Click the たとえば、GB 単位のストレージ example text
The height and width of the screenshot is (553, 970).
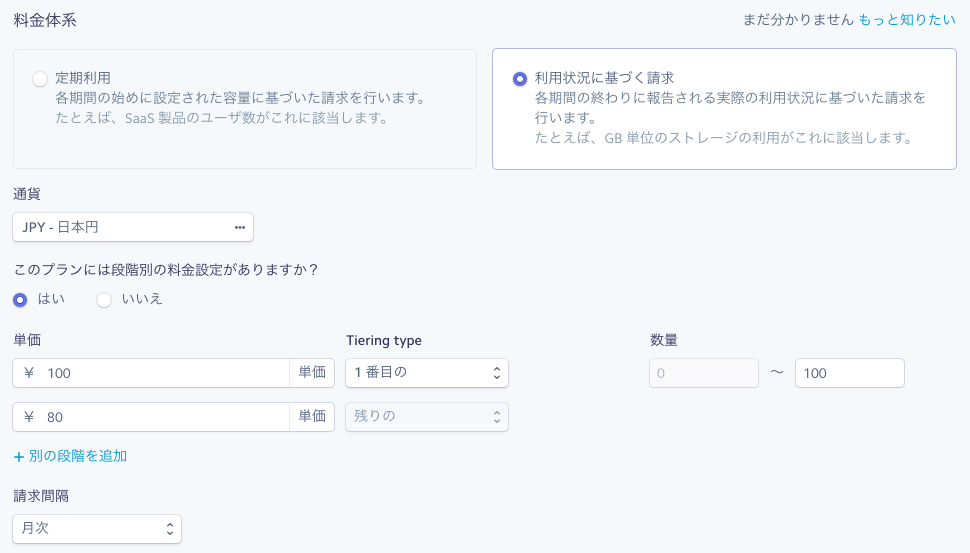coord(724,137)
